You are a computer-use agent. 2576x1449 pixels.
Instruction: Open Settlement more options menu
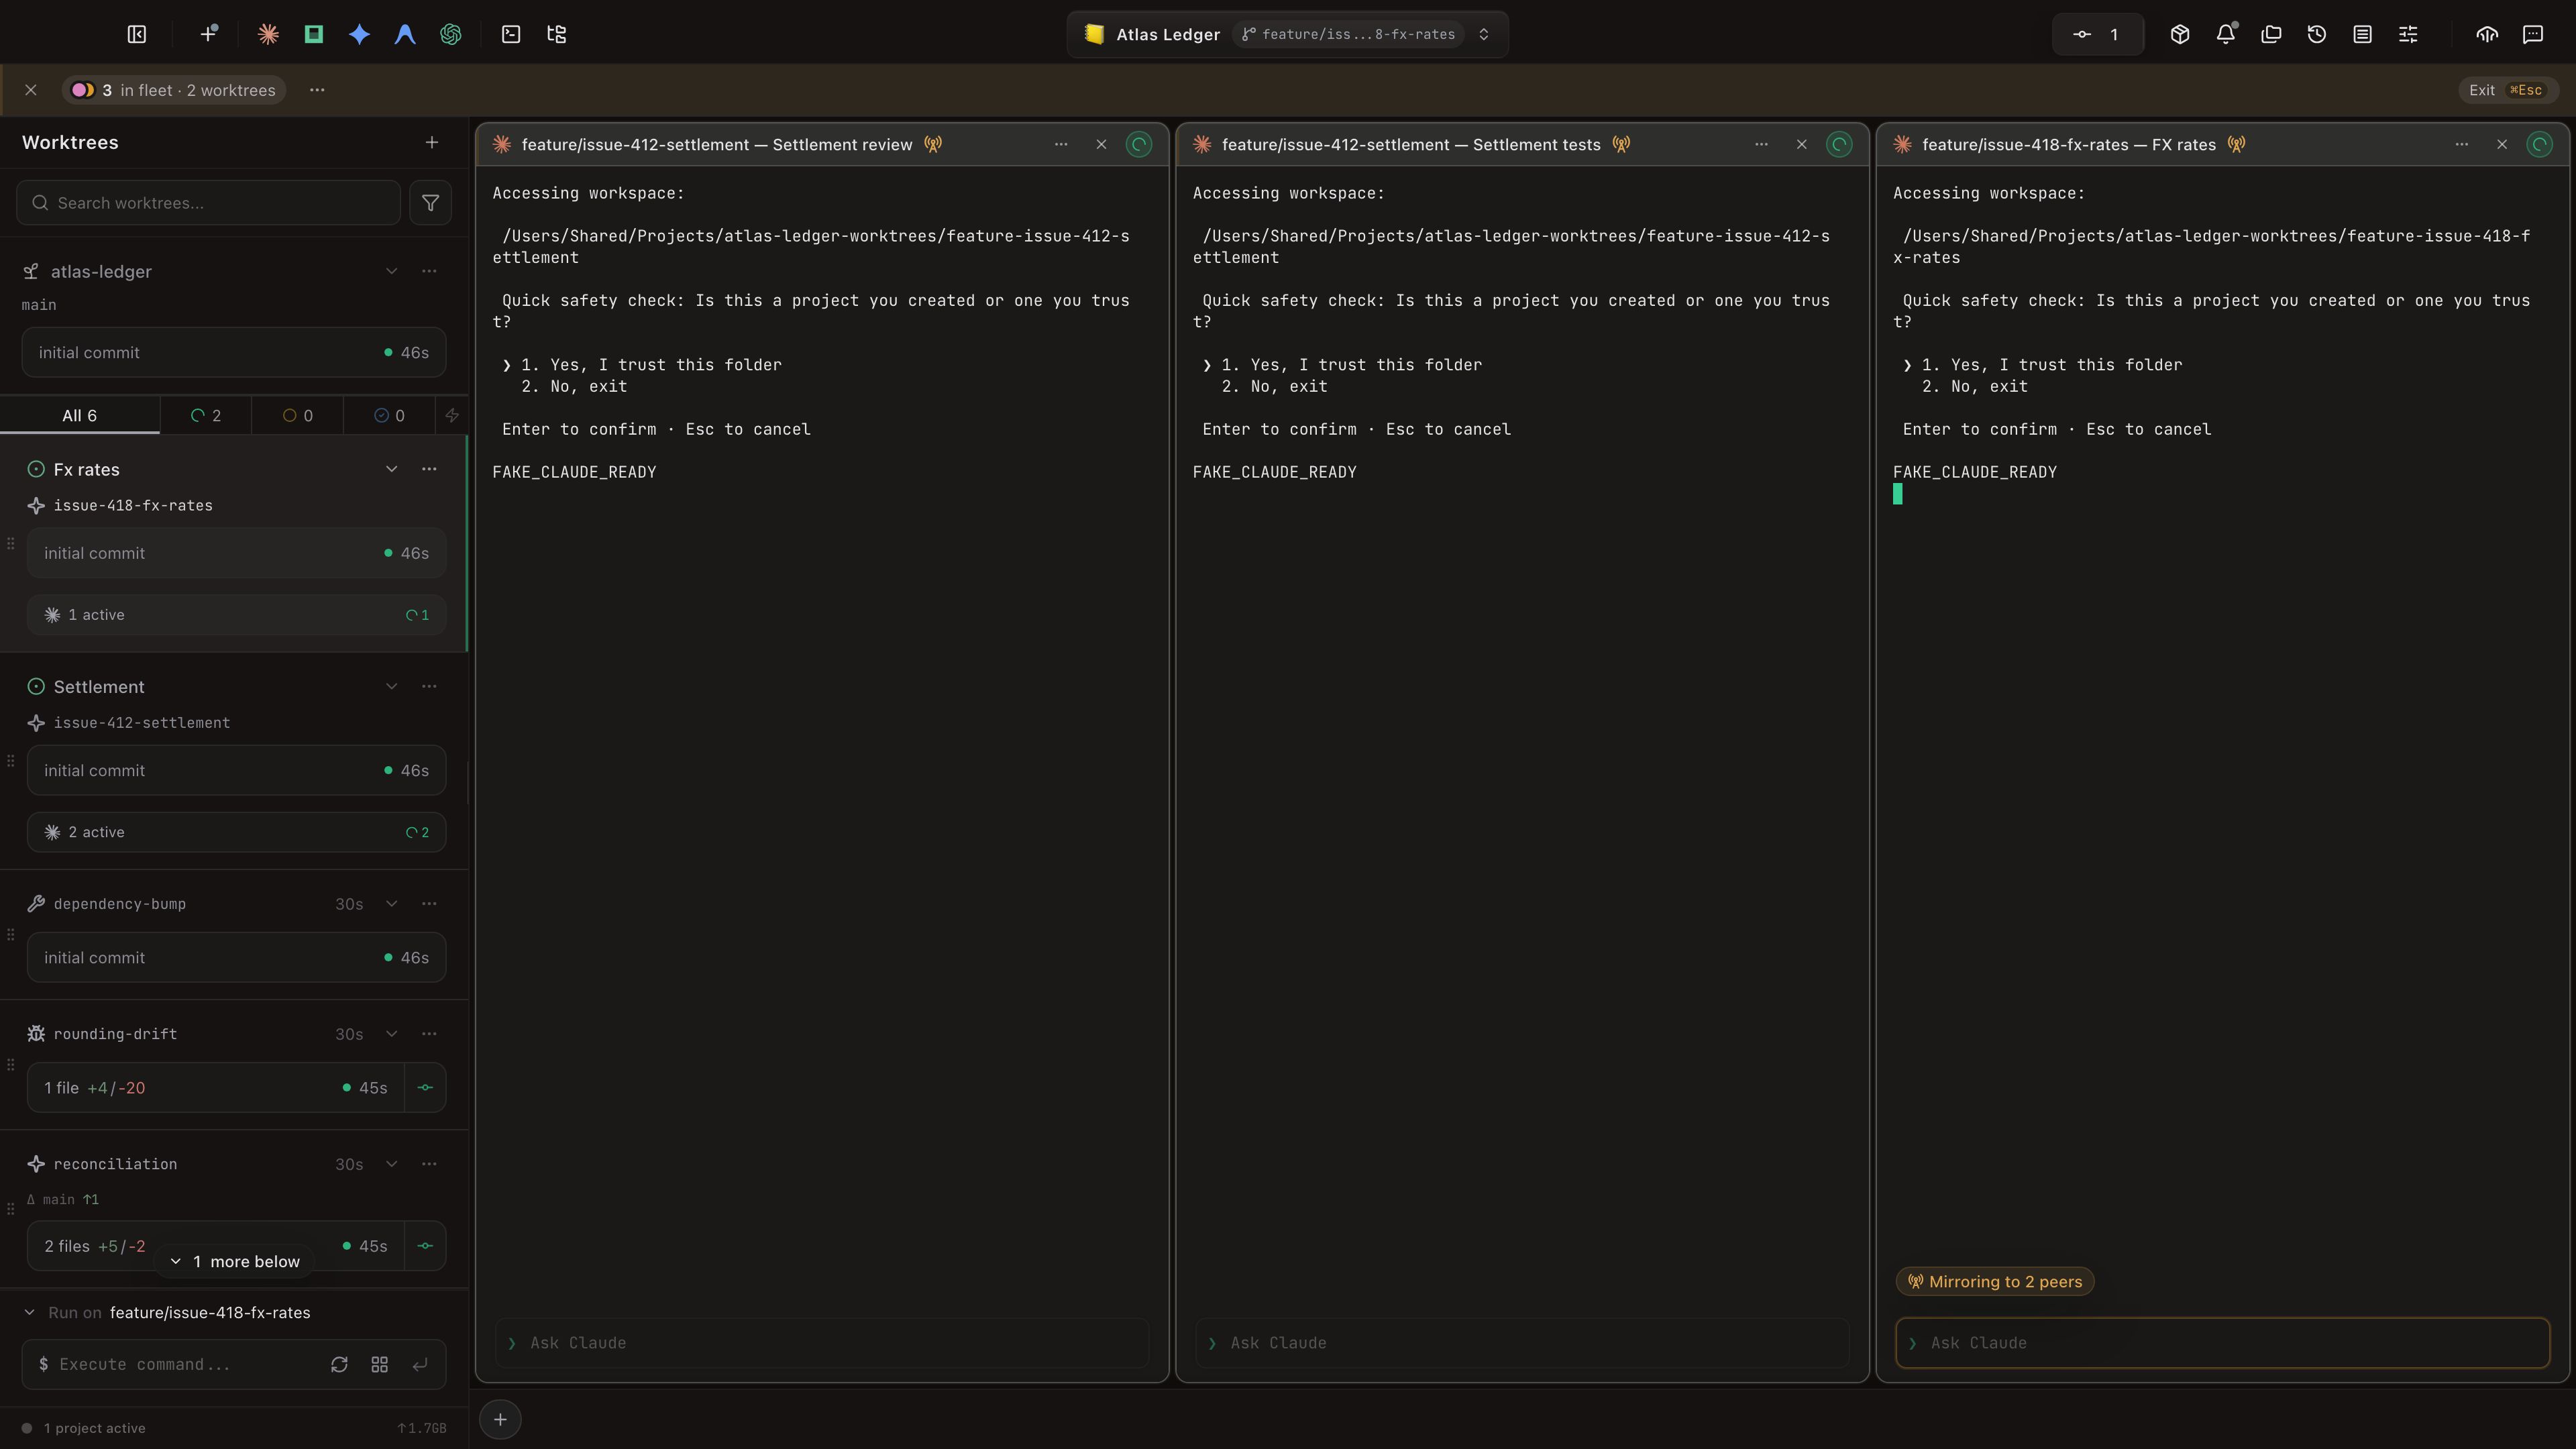[429, 686]
